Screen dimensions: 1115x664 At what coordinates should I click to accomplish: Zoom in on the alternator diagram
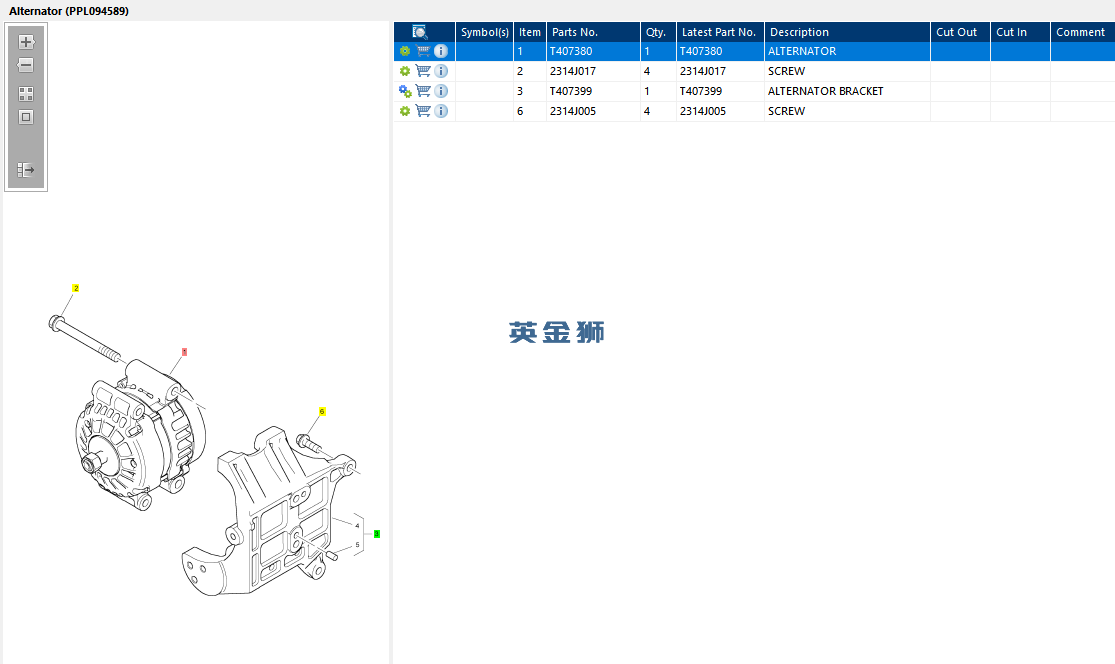[26, 42]
